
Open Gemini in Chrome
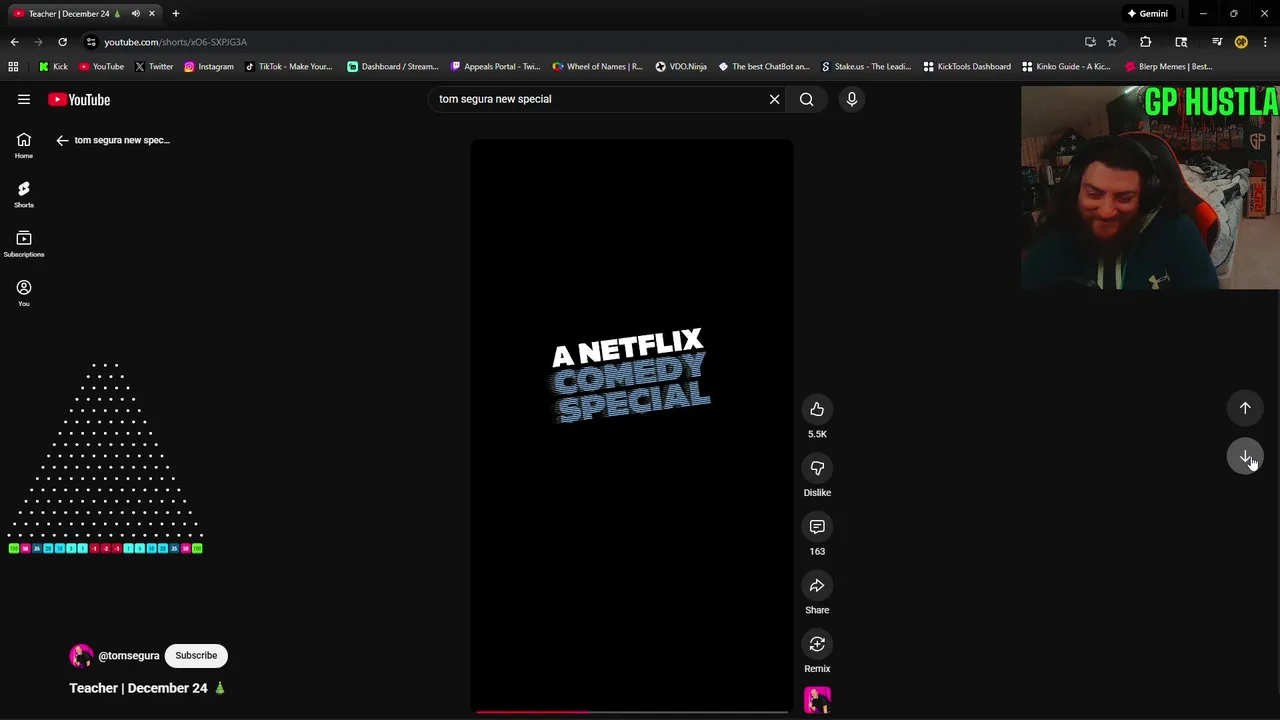1147,14
